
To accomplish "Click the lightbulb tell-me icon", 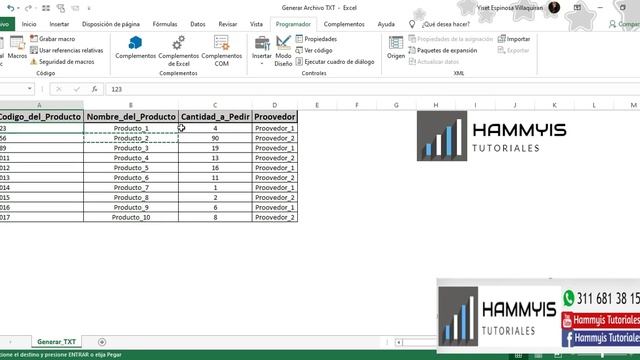I will tap(412, 24).
